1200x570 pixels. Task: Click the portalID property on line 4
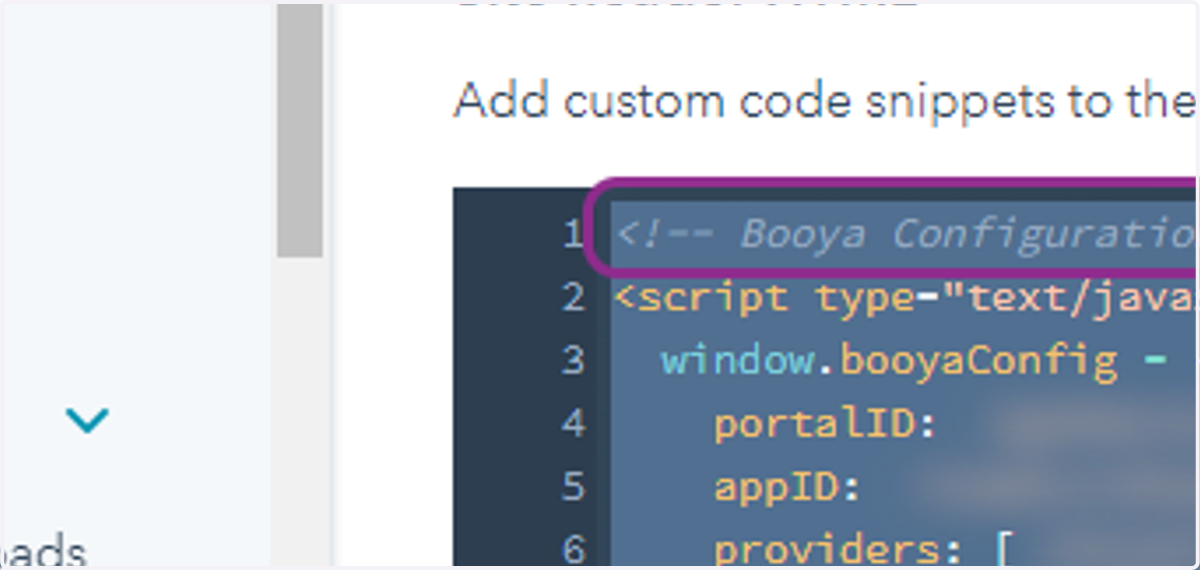click(824, 424)
